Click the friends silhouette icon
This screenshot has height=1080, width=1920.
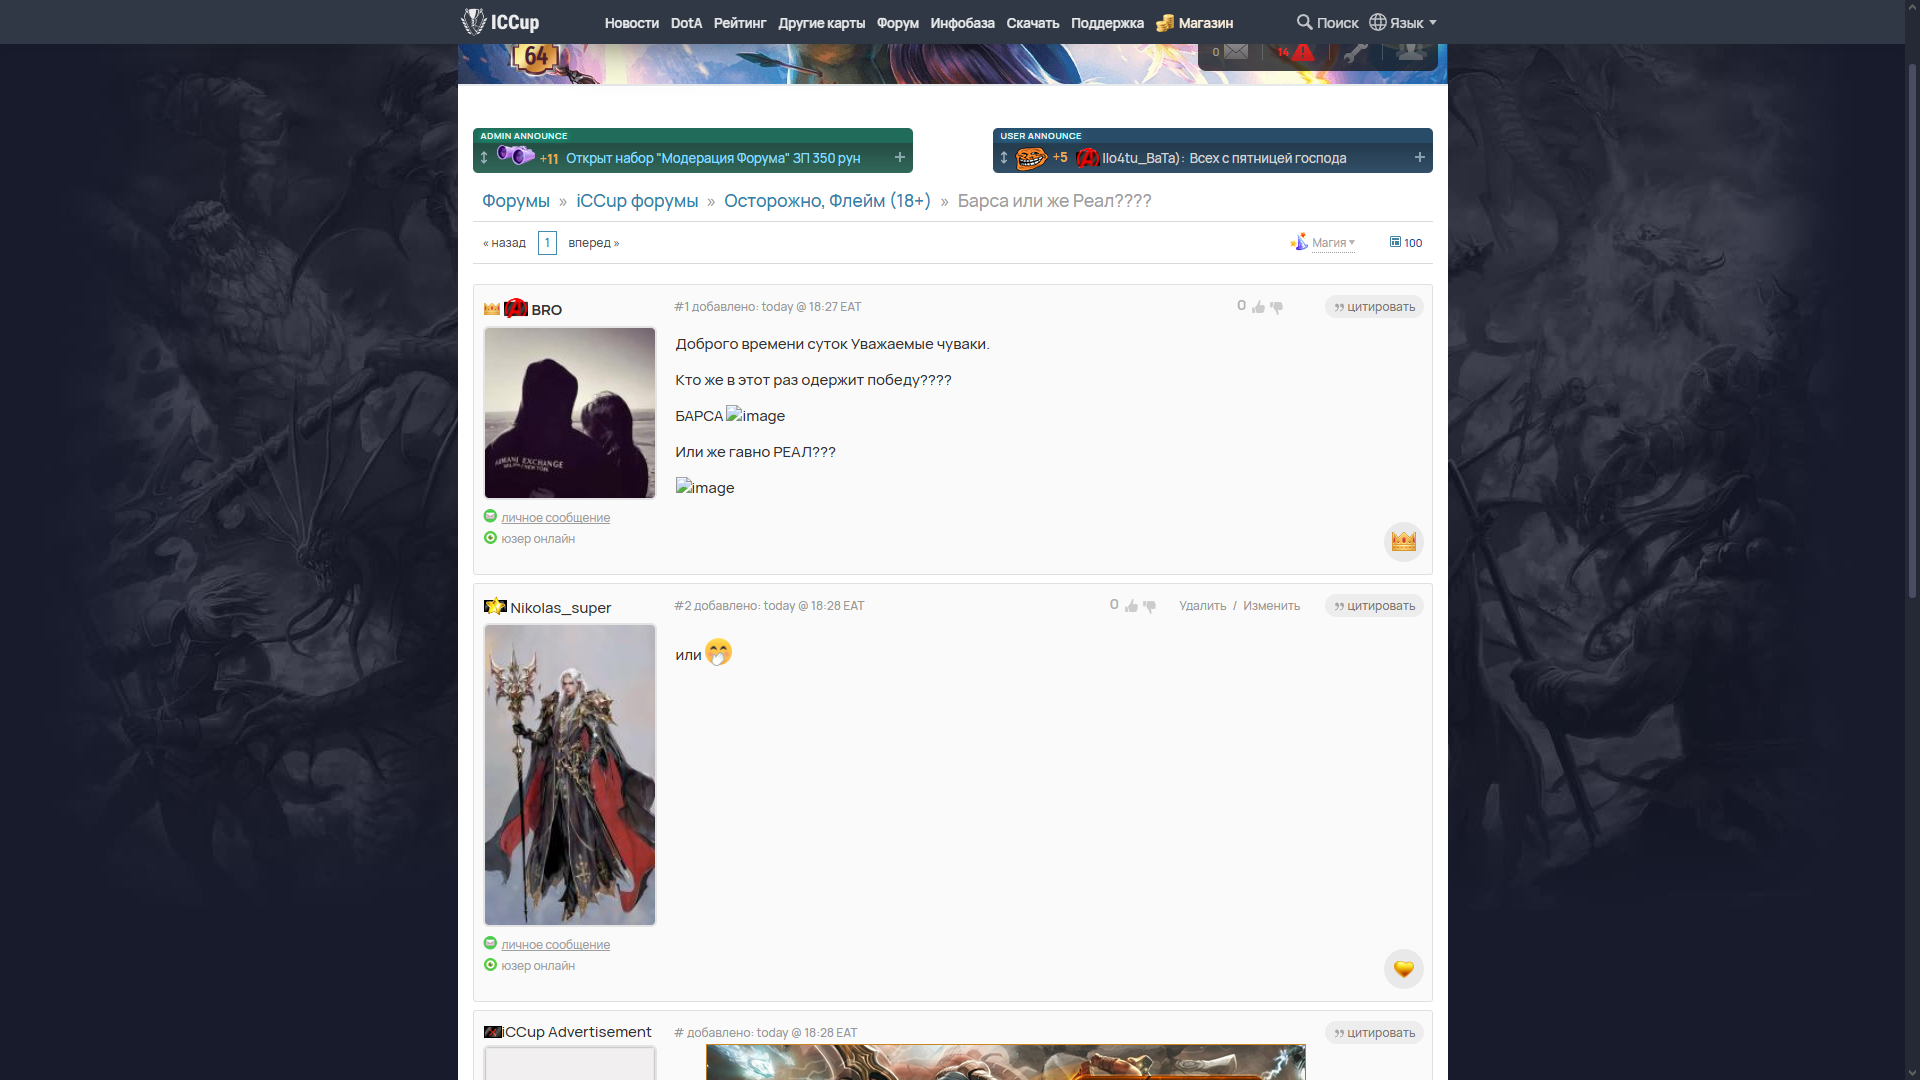coord(1411,52)
